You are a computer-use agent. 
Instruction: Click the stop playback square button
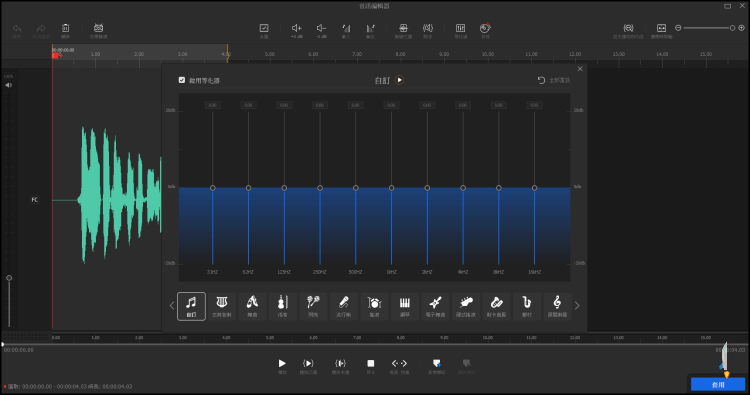pyautogui.click(x=371, y=363)
